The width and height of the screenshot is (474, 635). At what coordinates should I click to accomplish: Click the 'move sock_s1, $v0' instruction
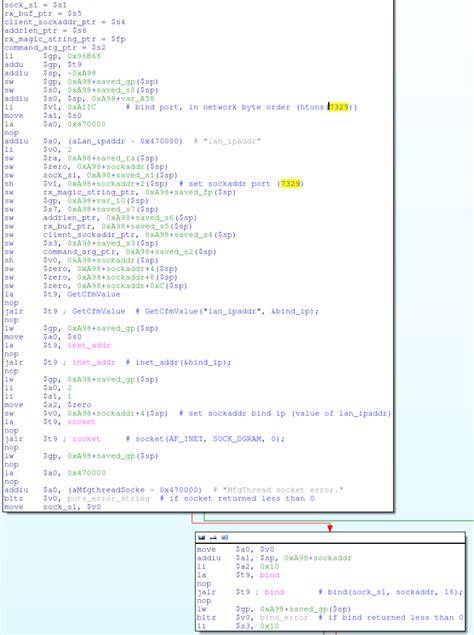[x=53, y=507]
